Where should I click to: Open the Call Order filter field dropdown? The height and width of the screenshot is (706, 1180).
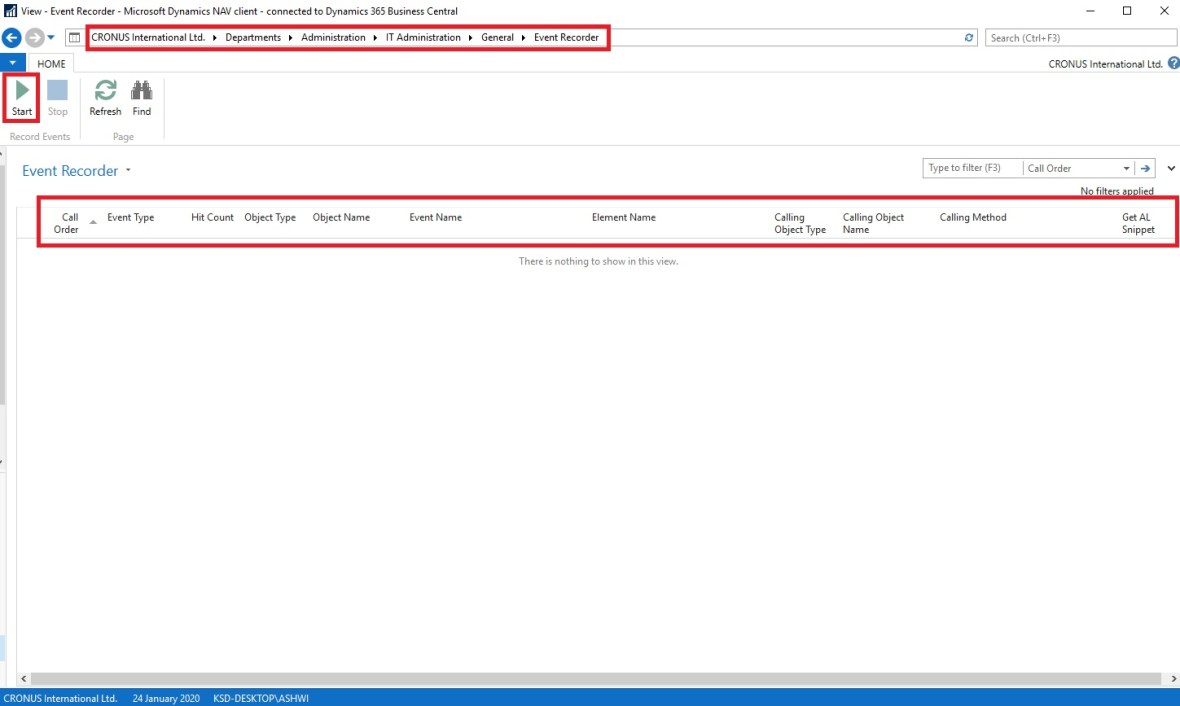tap(1126, 168)
